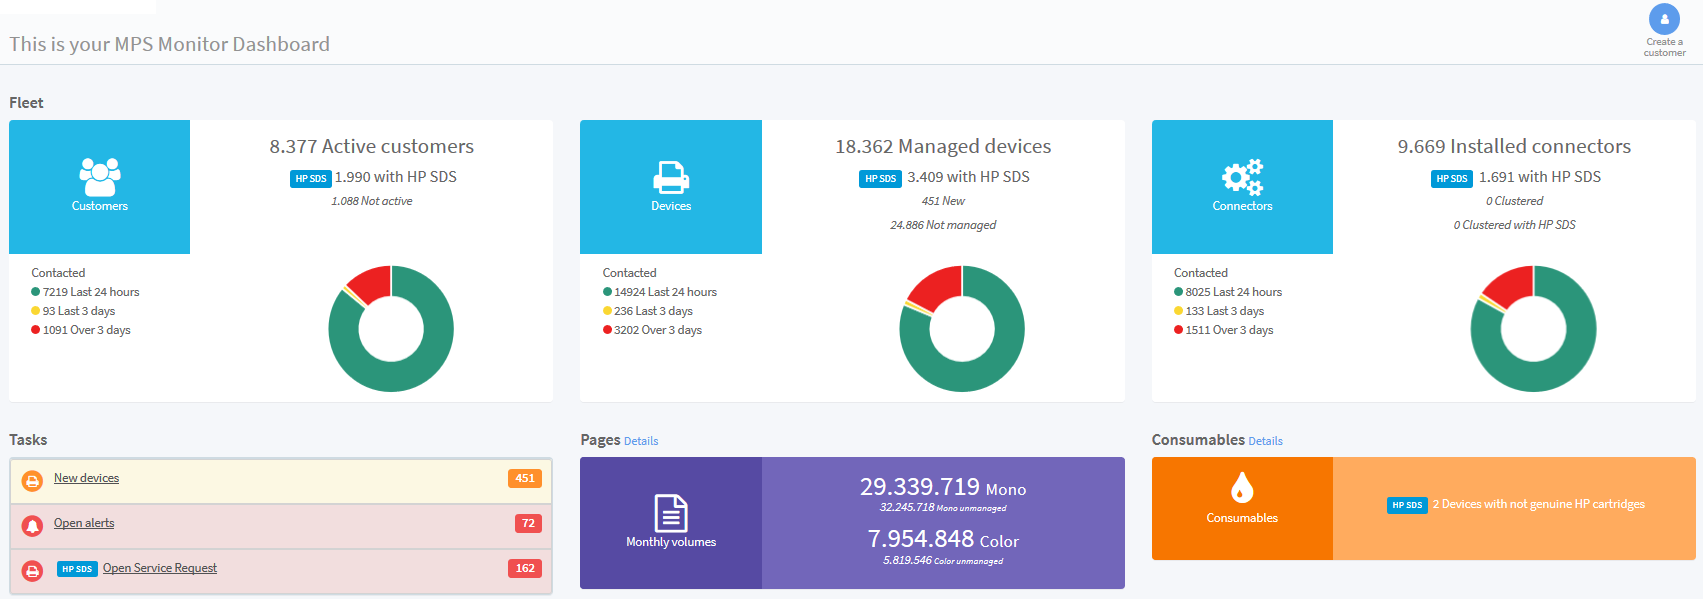Click the orange printer icon beside New devices

click(32, 481)
